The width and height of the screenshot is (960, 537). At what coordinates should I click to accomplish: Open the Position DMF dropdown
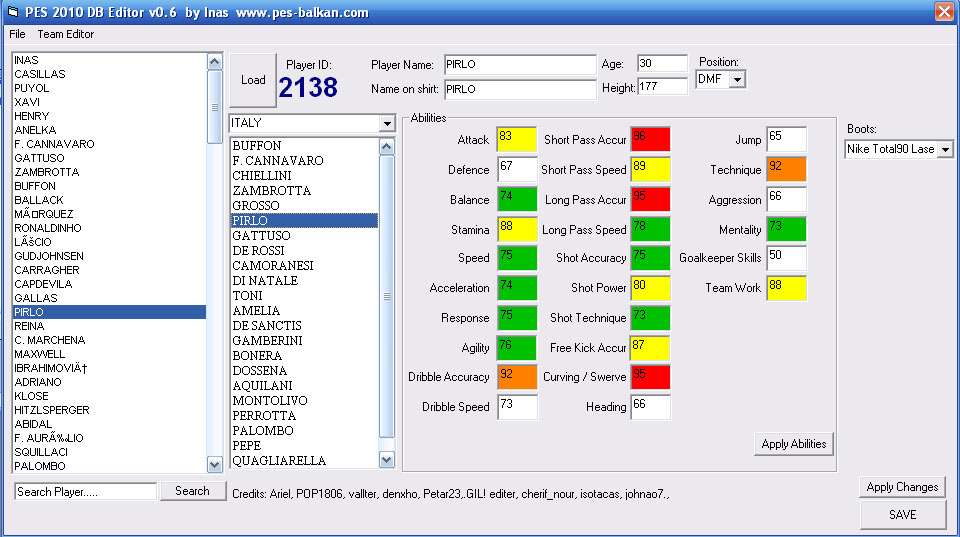click(x=736, y=79)
